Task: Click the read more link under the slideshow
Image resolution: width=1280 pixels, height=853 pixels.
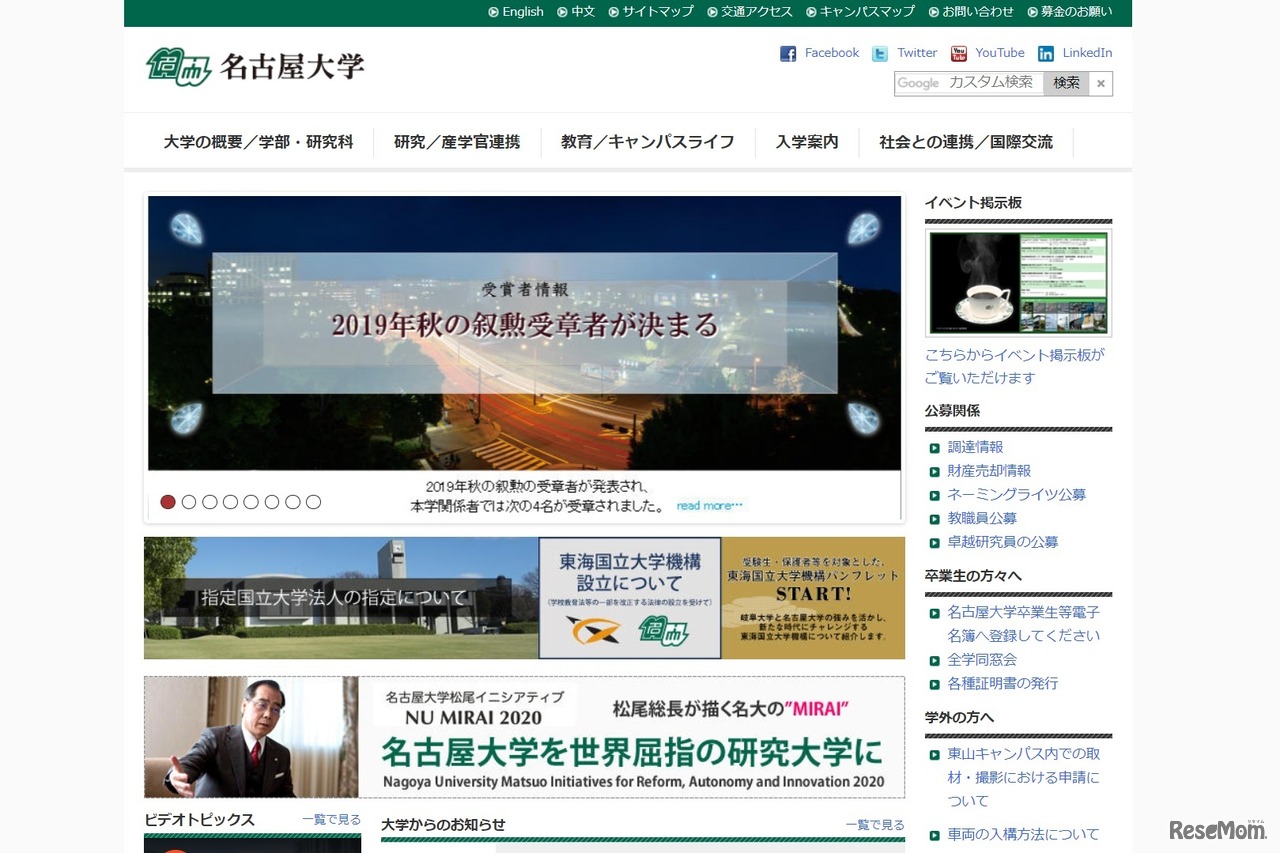Action: (x=710, y=506)
